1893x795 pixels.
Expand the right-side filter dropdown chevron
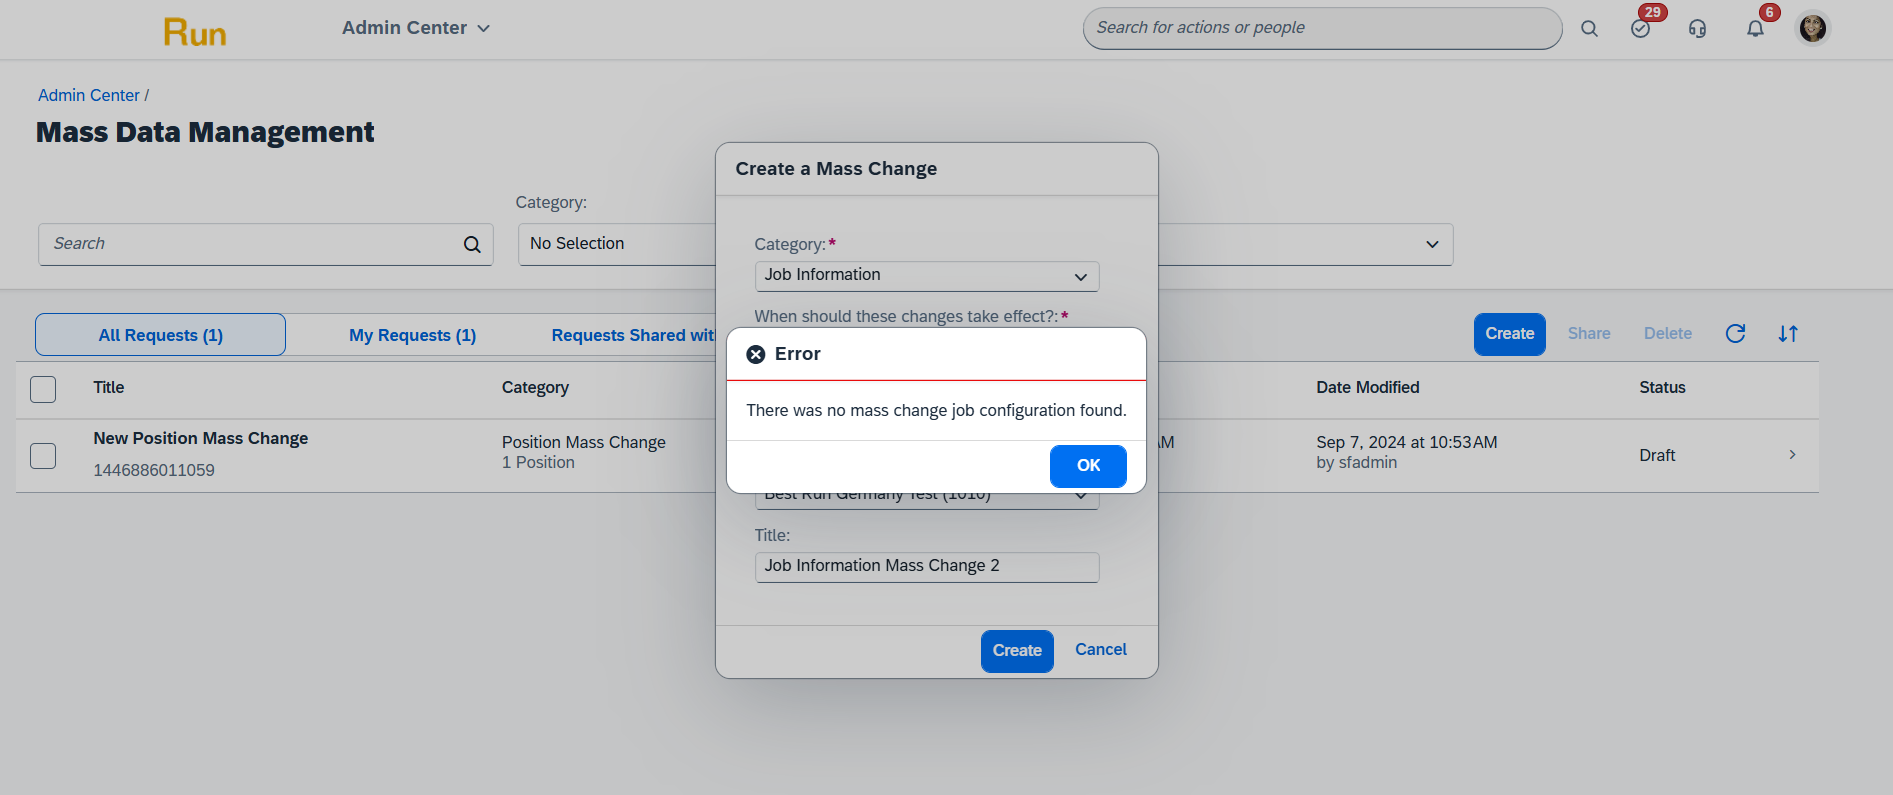pos(1432,244)
